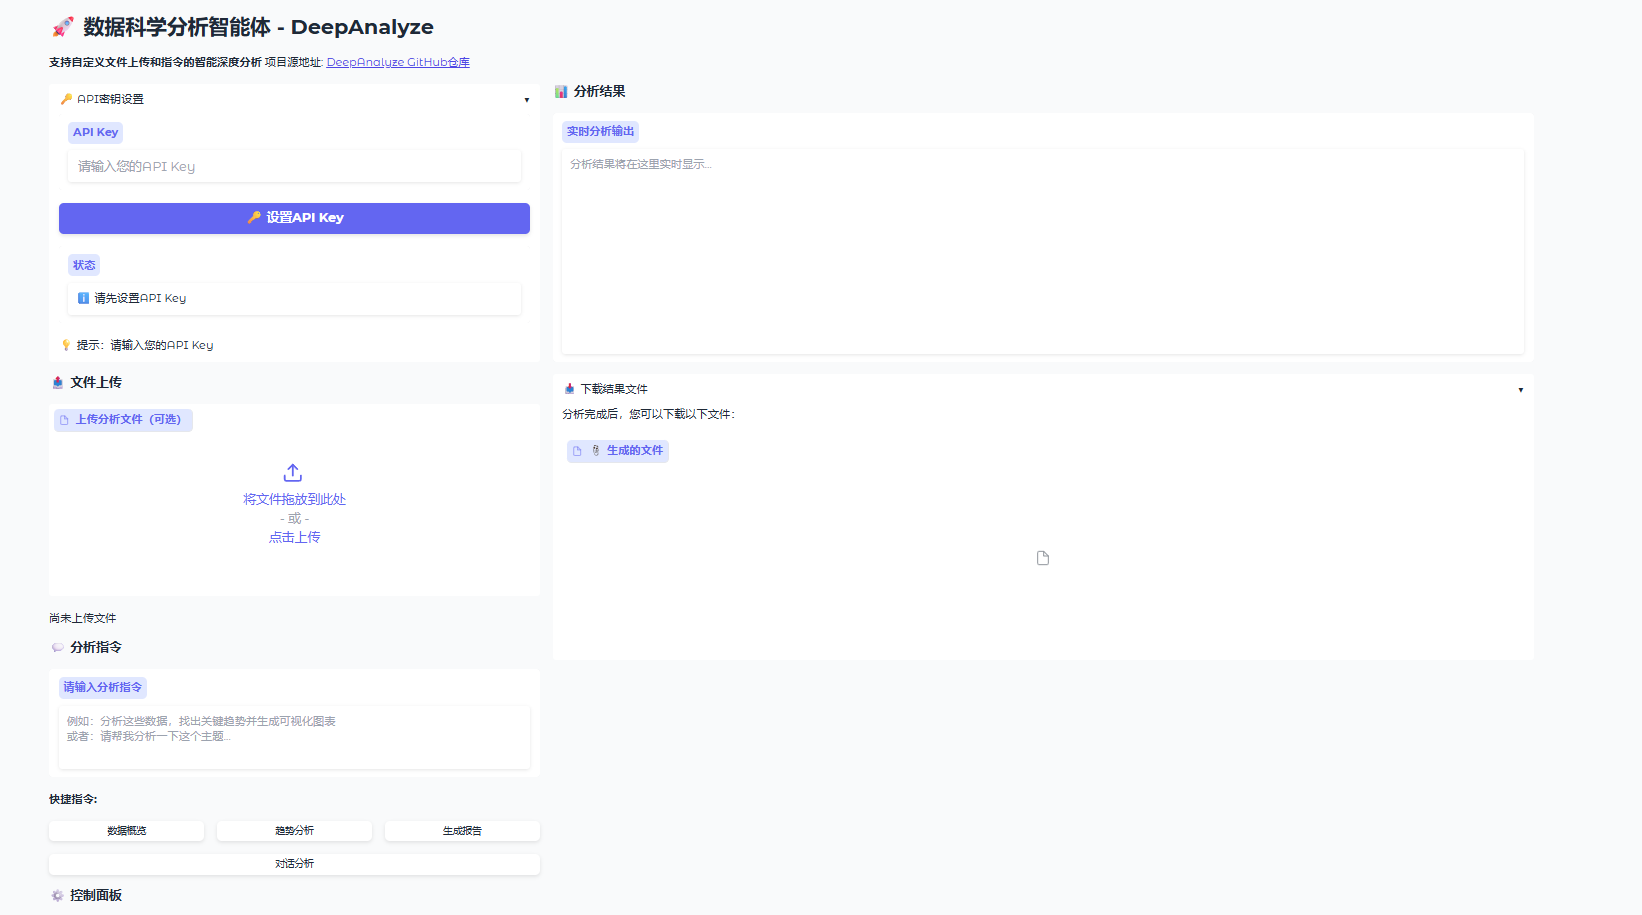Click the analysis instruction text area
Image resolution: width=1642 pixels, height=915 pixels.
(x=294, y=737)
